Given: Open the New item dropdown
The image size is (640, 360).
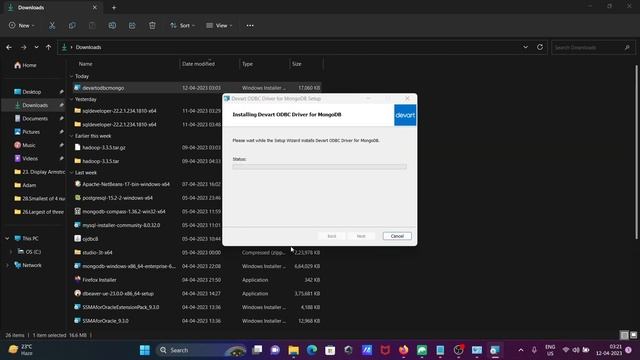Looking at the screenshot, I should click(x=22, y=25).
